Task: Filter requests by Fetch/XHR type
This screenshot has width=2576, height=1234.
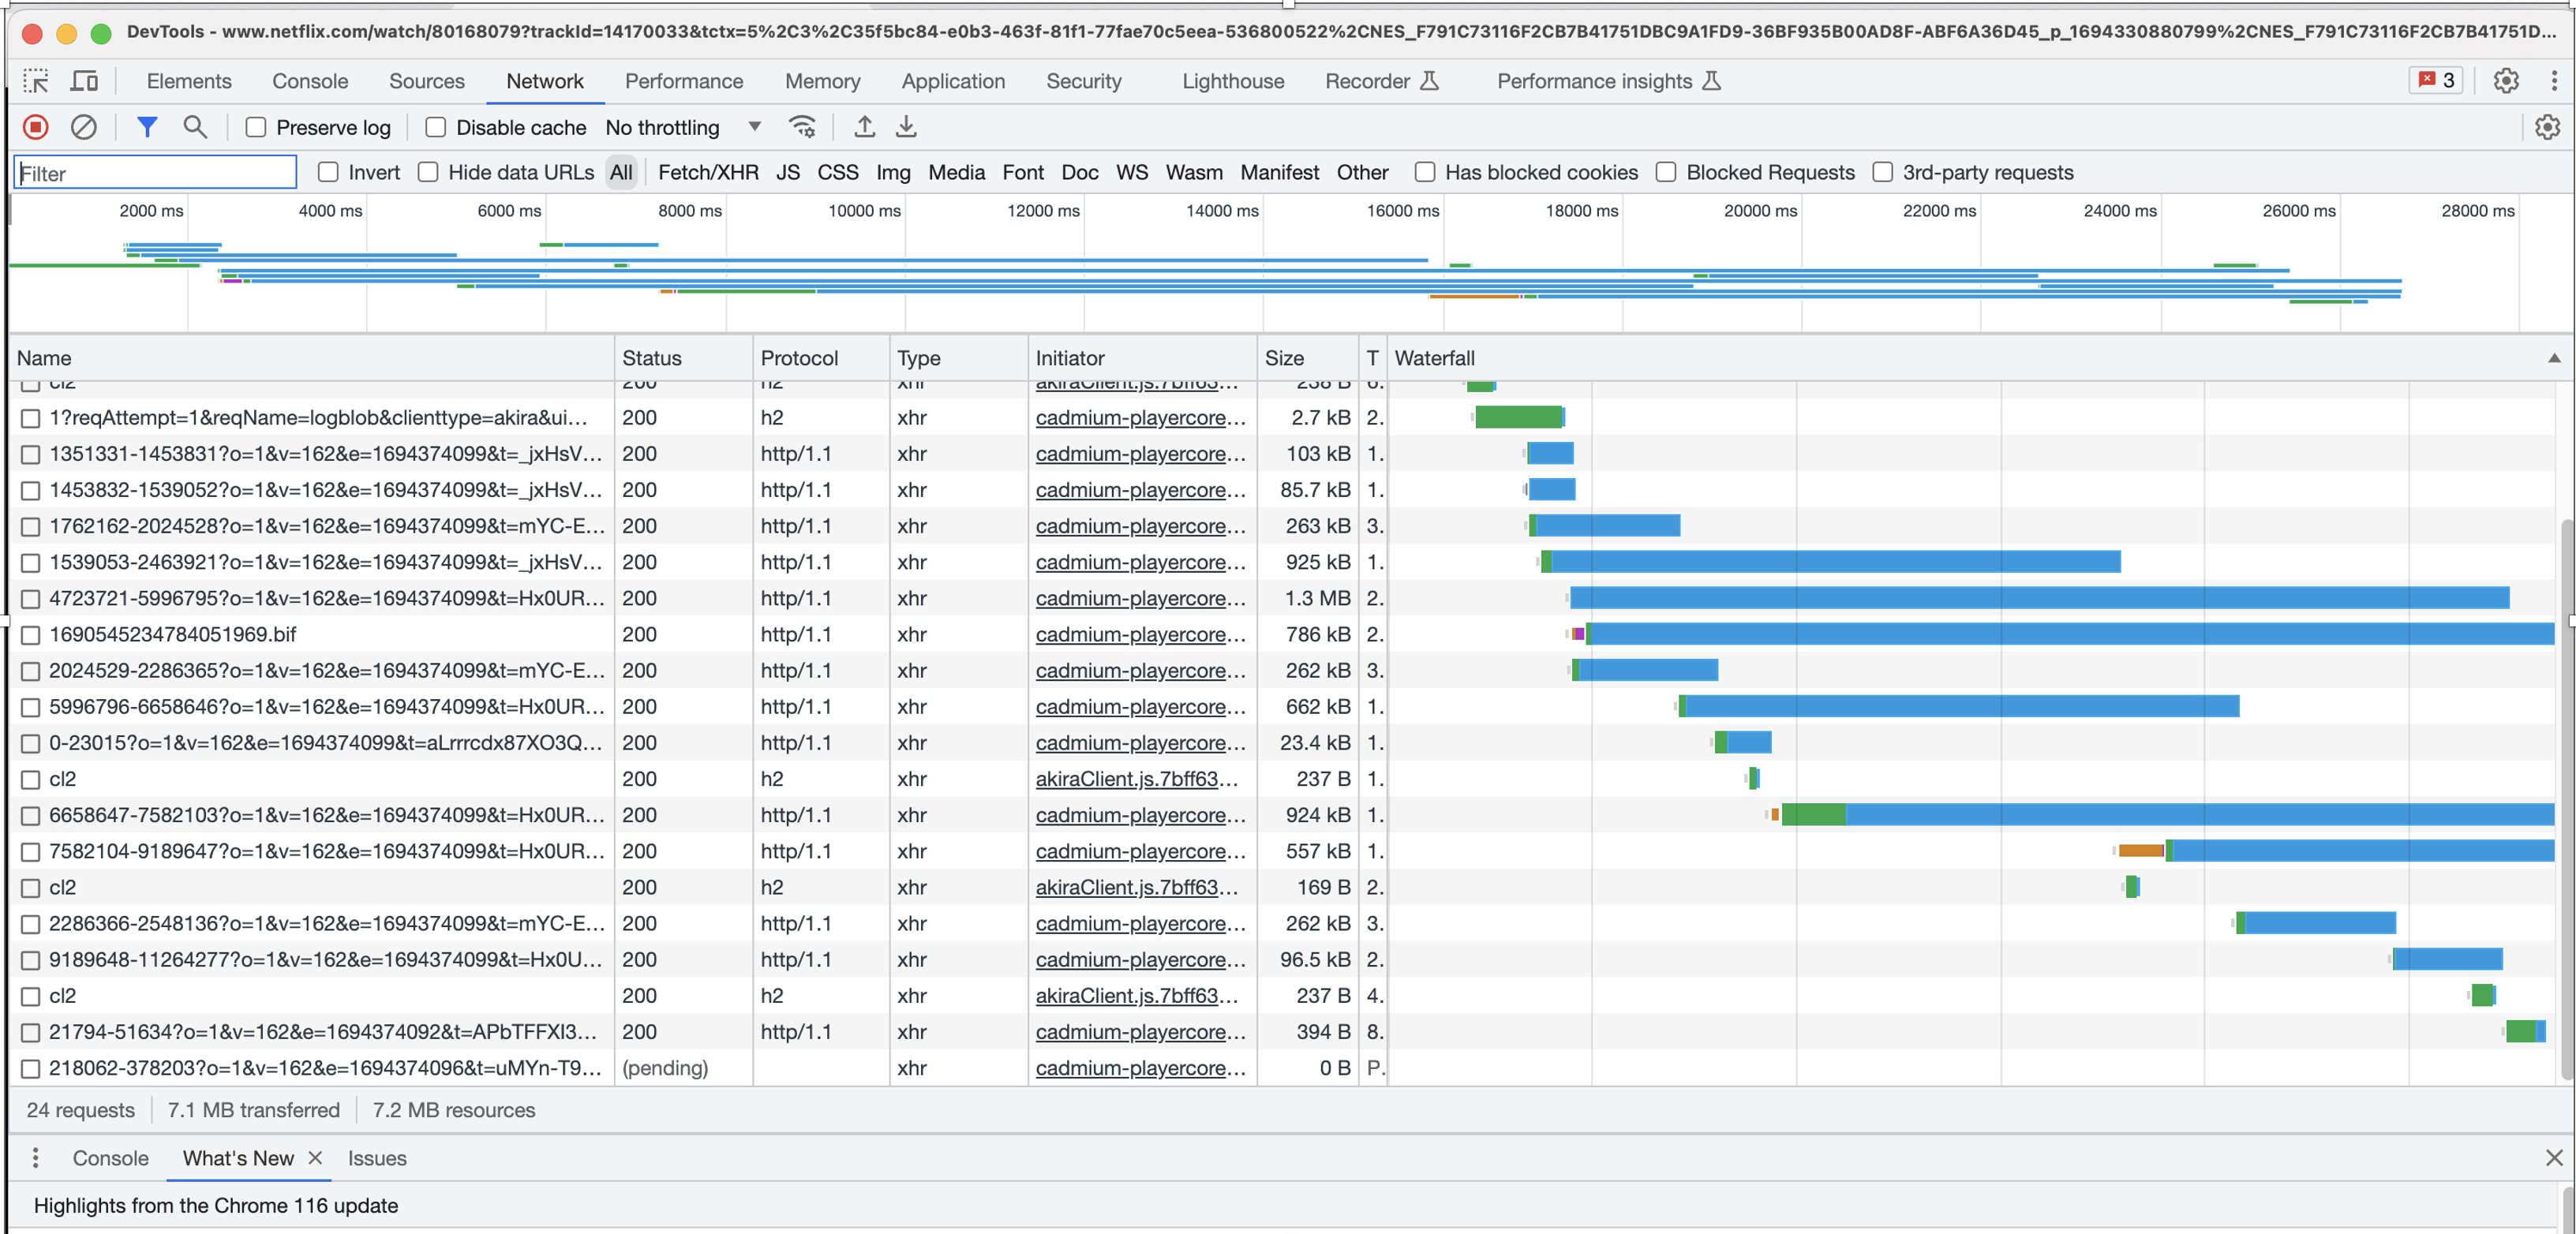Action: [708, 172]
